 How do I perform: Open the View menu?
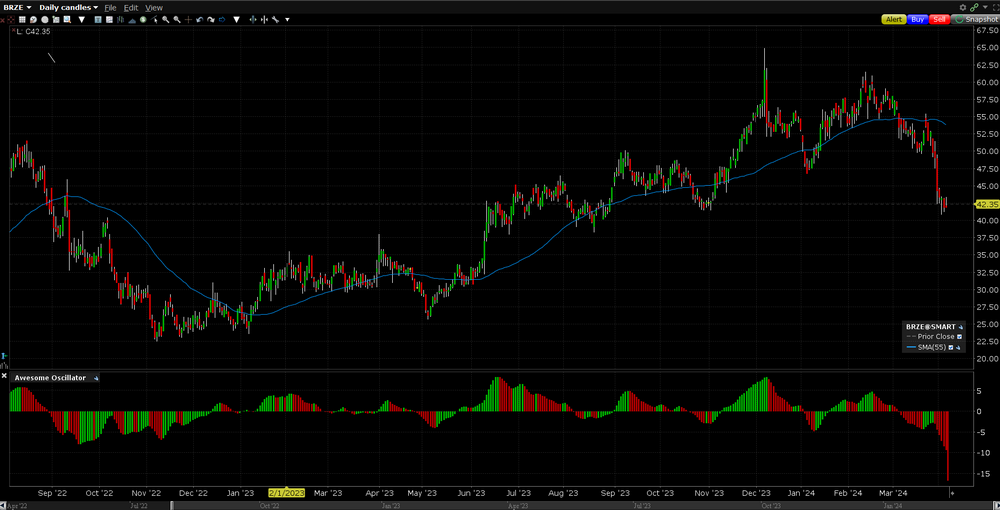point(154,7)
